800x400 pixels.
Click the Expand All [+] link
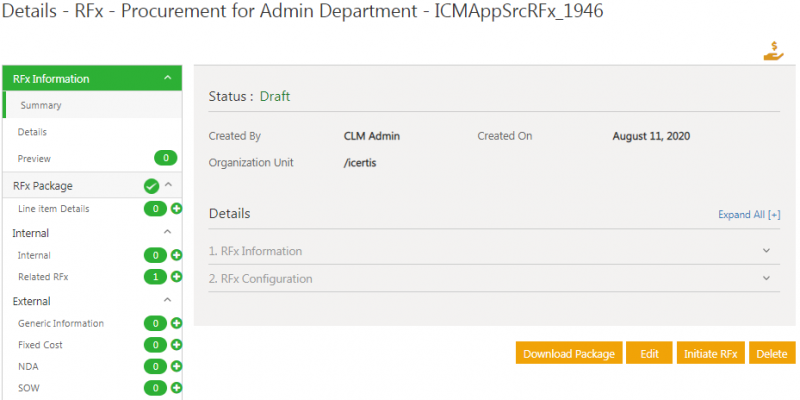point(748,214)
